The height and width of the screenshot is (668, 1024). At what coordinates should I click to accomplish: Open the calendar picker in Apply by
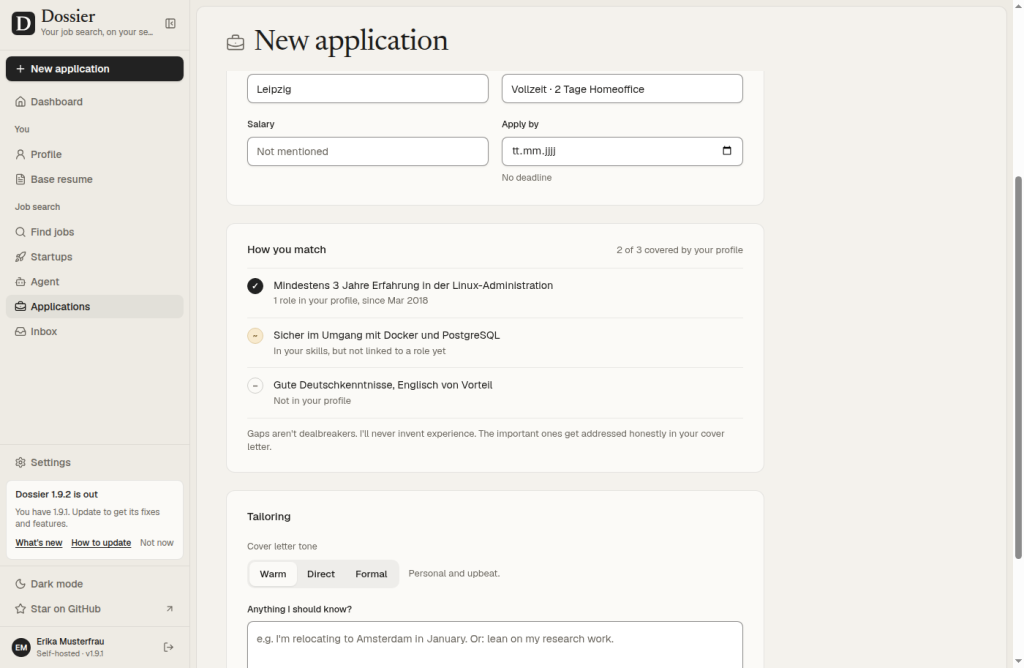pos(727,151)
